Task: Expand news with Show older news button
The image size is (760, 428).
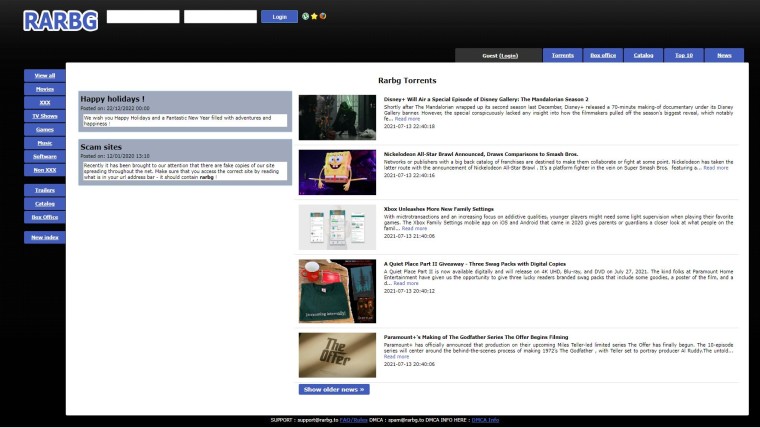Action: click(333, 389)
